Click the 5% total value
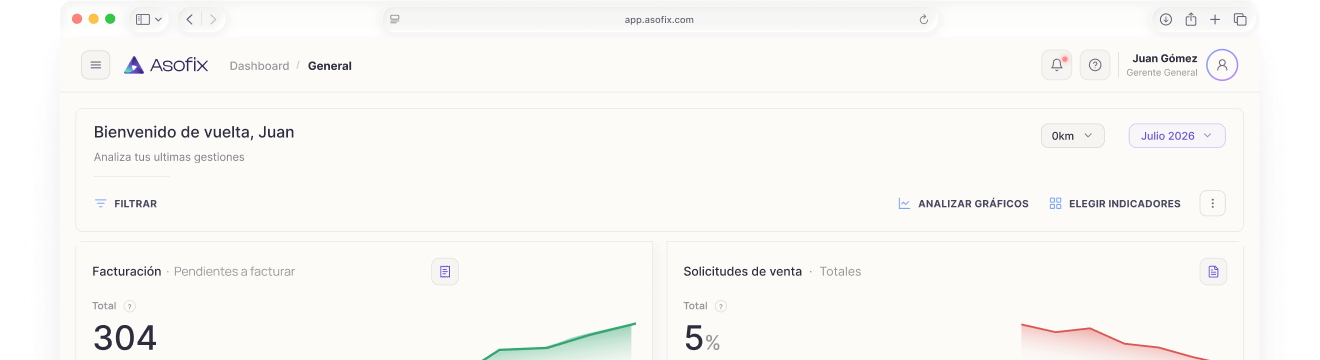The height and width of the screenshot is (360, 1320). pos(702,338)
